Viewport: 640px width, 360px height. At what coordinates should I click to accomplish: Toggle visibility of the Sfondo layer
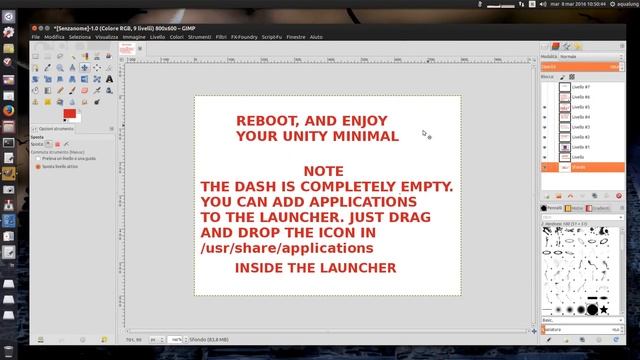(x=544, y=167)
